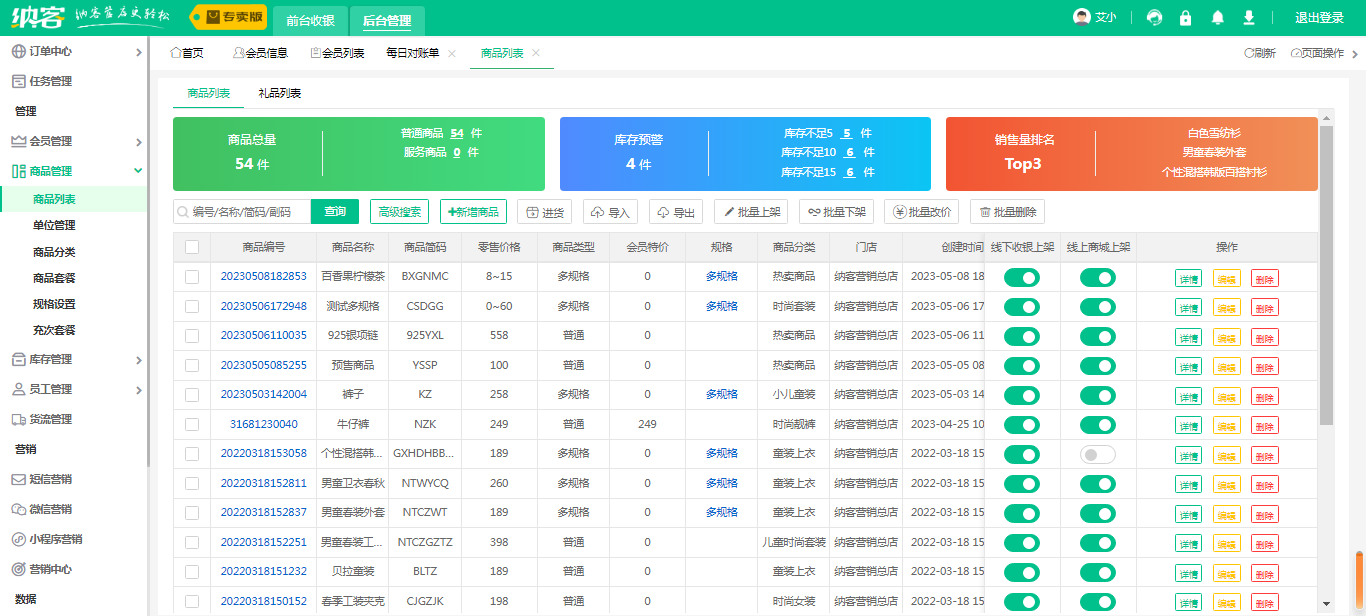This screenshot has height=616, width=1366.
Task: Click the download icon in header
Action: [1249, 18]
